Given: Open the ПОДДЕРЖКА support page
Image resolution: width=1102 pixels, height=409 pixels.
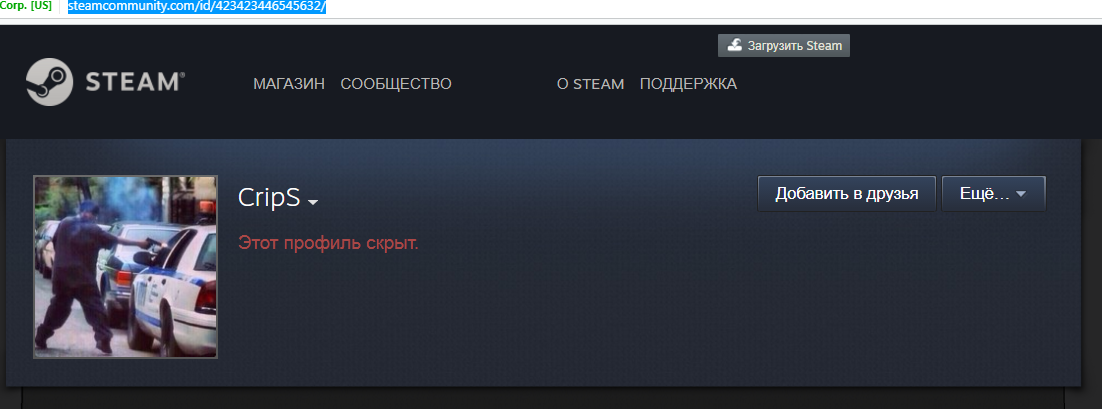Looking at the screenshot, I should coord(688,84).
